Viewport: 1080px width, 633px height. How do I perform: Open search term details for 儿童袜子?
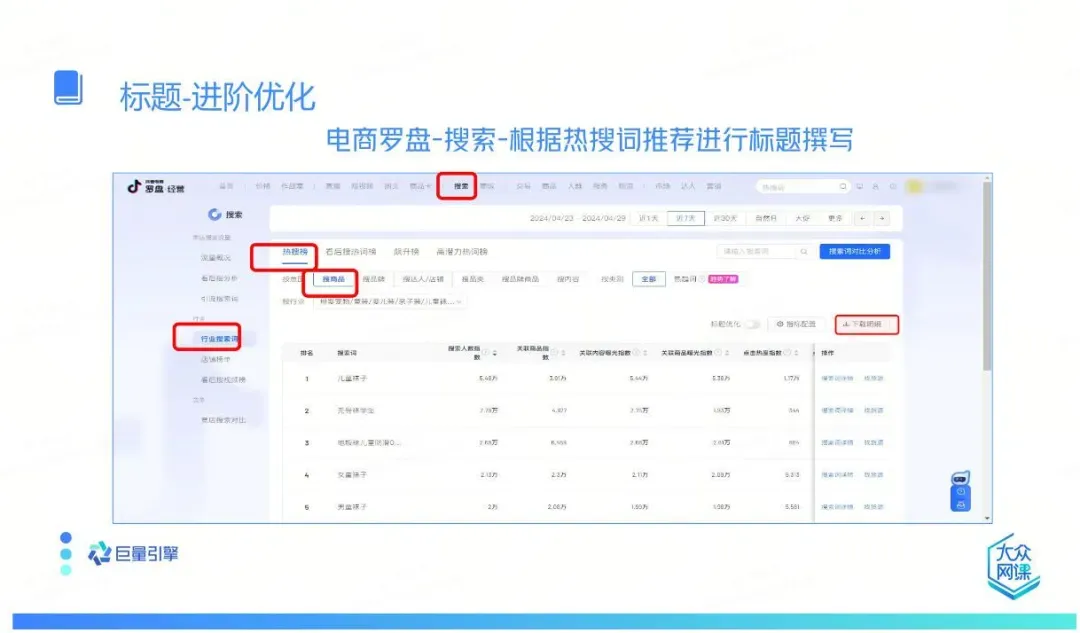(x=837, y=379)
